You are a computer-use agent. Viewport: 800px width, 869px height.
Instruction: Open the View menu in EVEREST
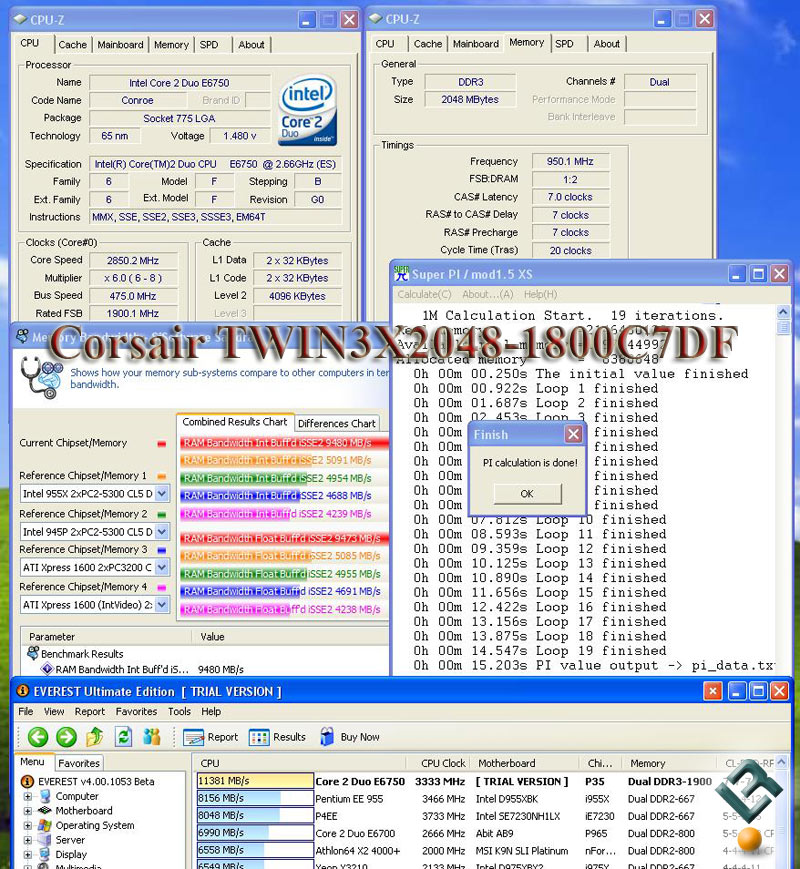click(54, 711)
